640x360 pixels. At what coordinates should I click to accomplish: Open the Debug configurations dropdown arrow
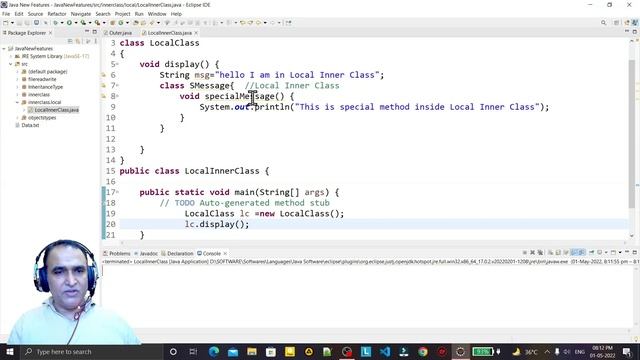62,23
